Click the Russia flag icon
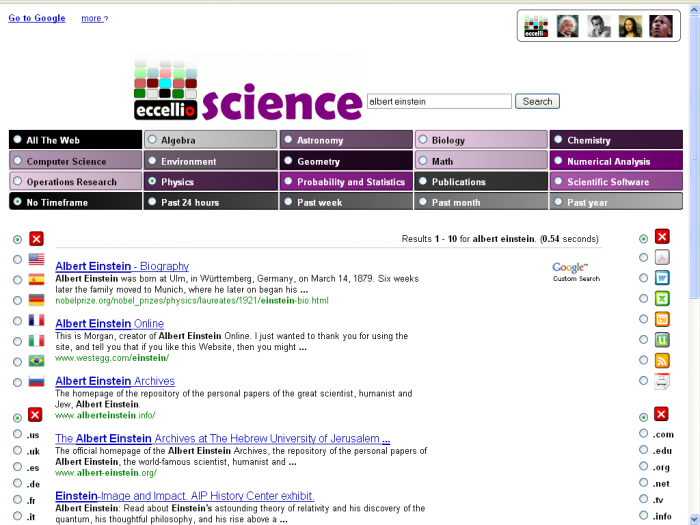Image resolution: width=700 pixels, height=525 pixels. click(36, 381)
